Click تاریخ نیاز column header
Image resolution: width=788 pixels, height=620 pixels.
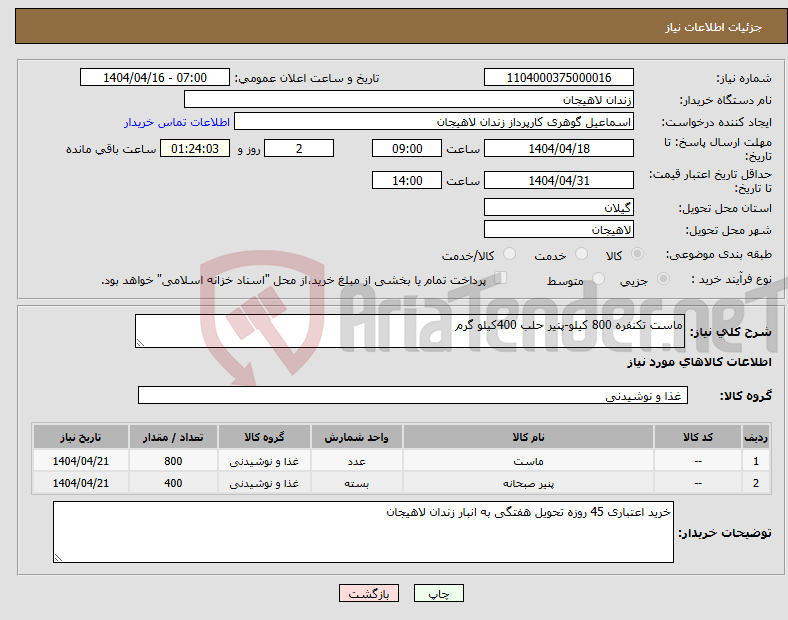pyautogui.click(x=80, y=437)
